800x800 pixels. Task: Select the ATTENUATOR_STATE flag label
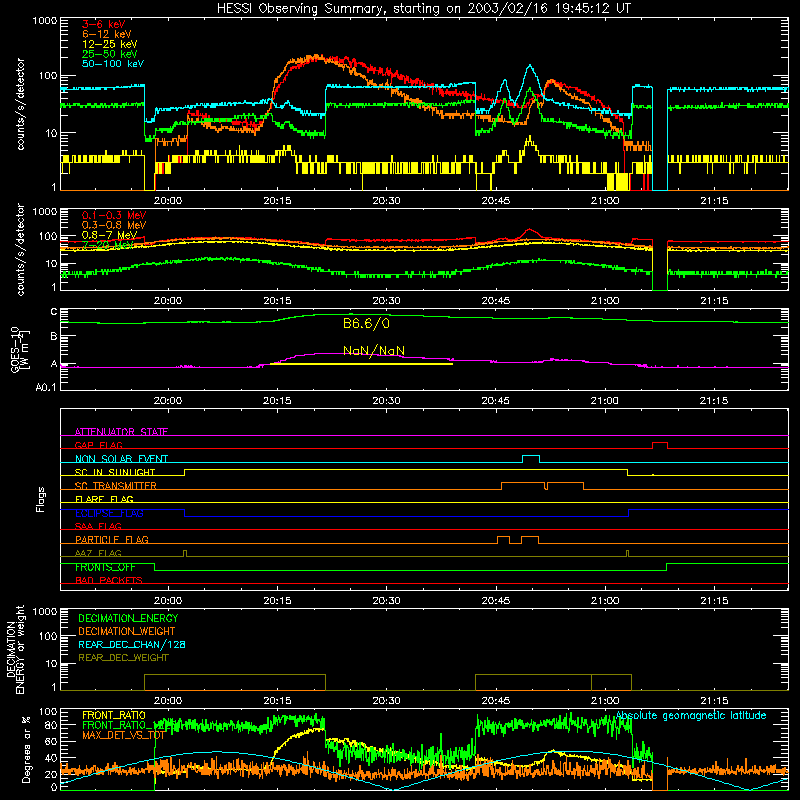(x=121, y=432)
